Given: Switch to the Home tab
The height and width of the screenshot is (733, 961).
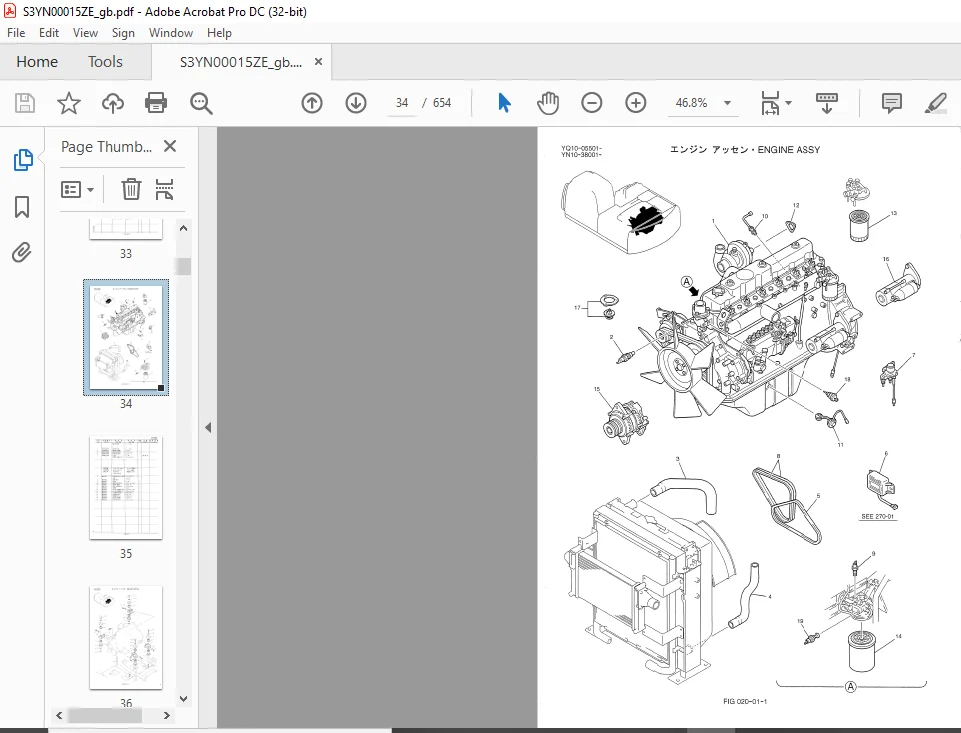Looking at the screenshot, I should pyautogui.click(x=37, y=62).
